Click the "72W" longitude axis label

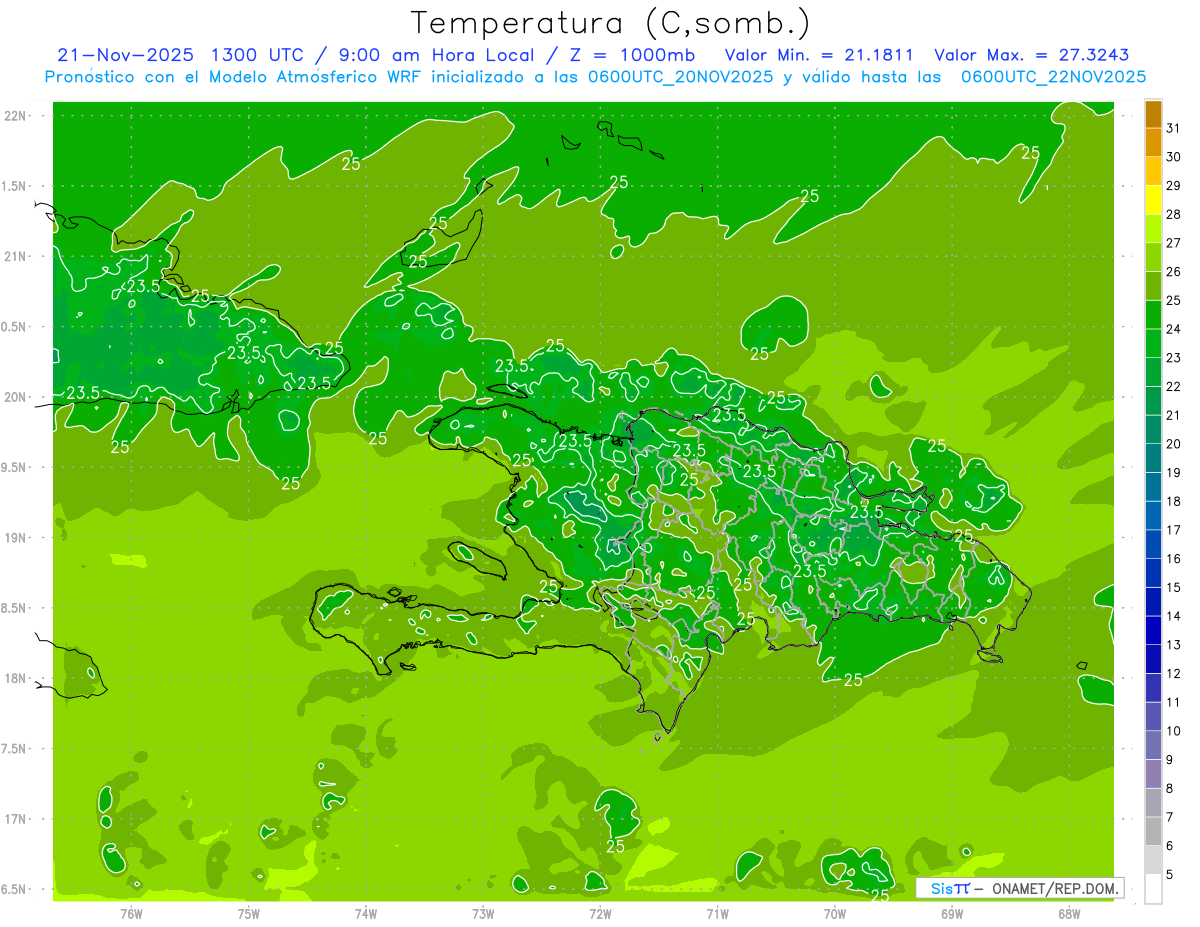tap(600, 914)
